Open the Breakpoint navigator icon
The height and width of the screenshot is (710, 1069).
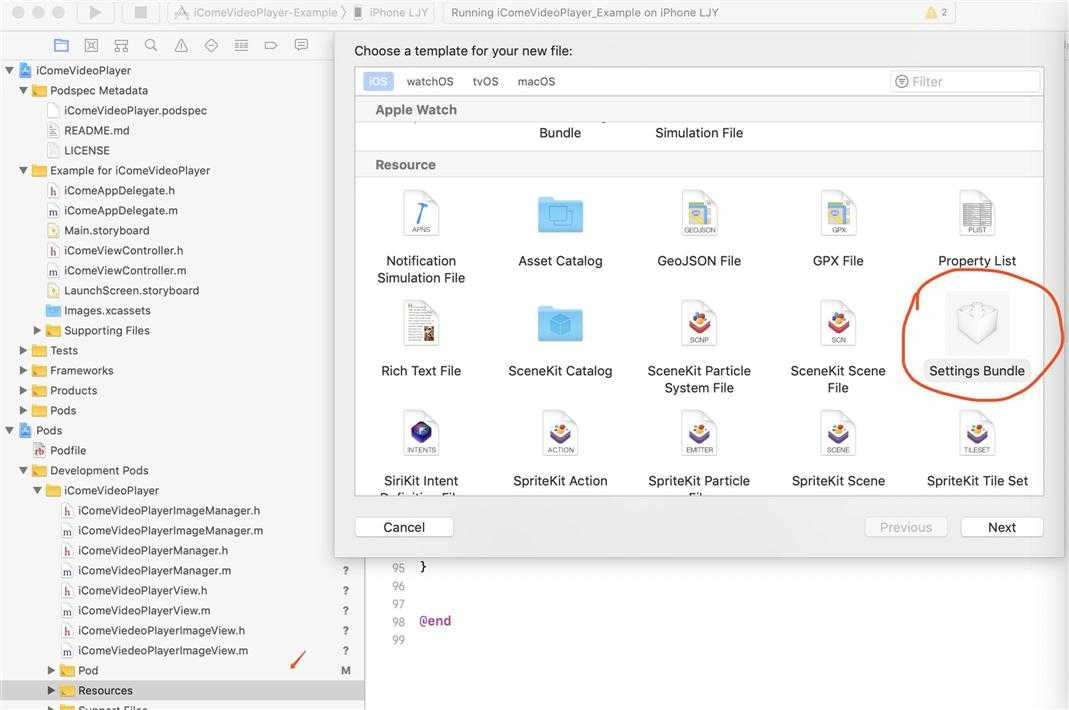tap(271, 45)
